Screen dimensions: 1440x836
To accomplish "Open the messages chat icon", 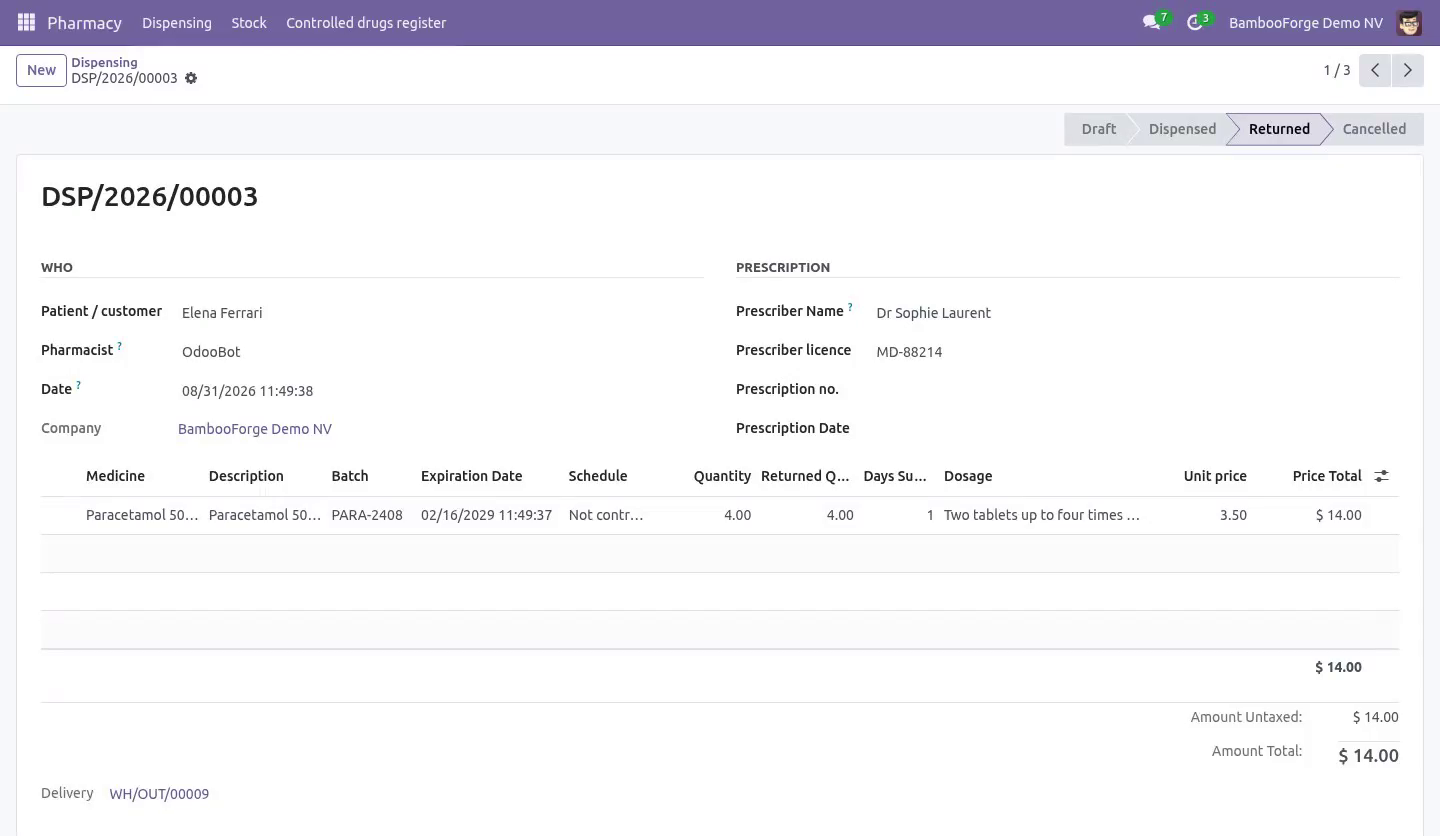I will [1151, 22].
